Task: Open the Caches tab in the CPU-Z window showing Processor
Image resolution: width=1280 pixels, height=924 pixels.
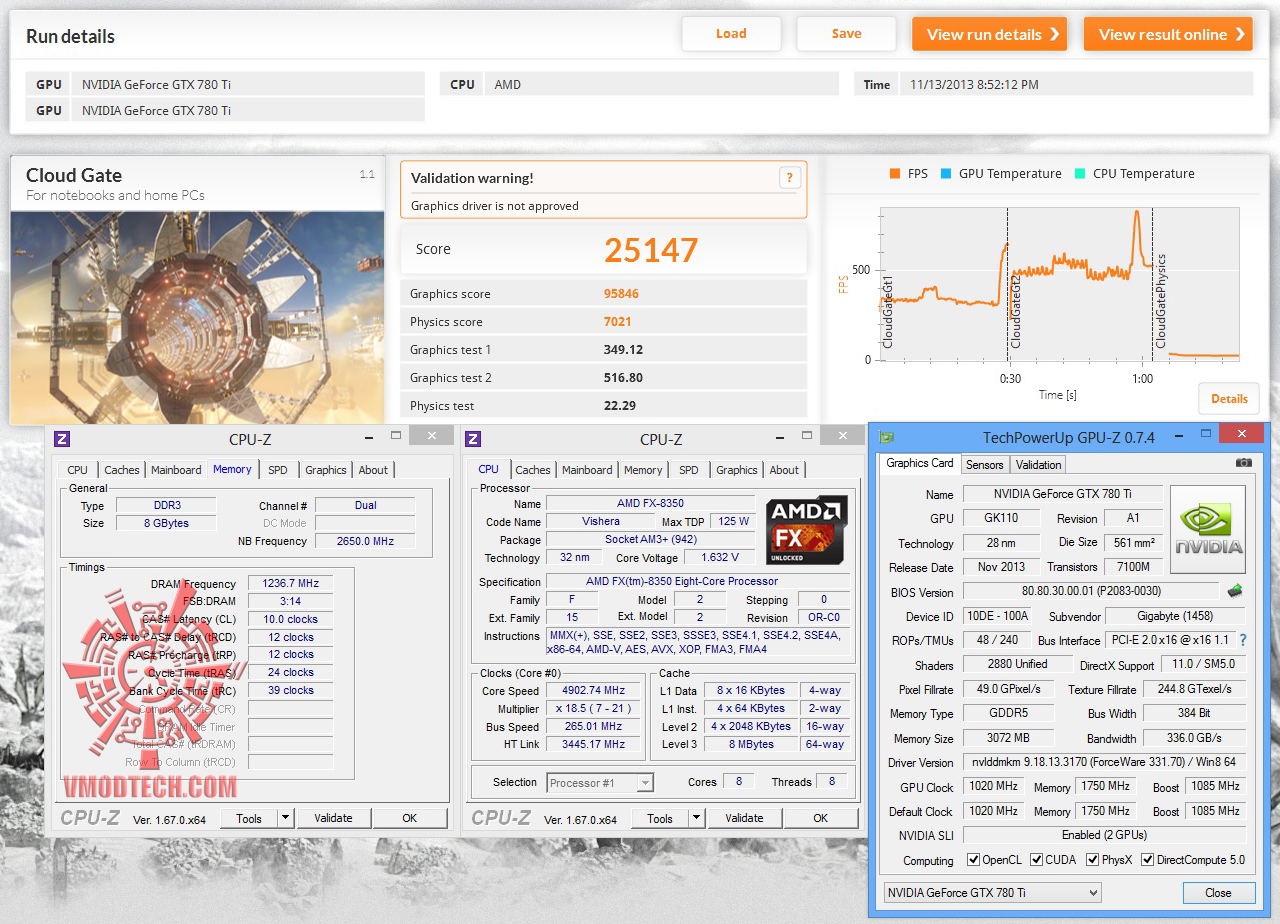Action: 533,470
